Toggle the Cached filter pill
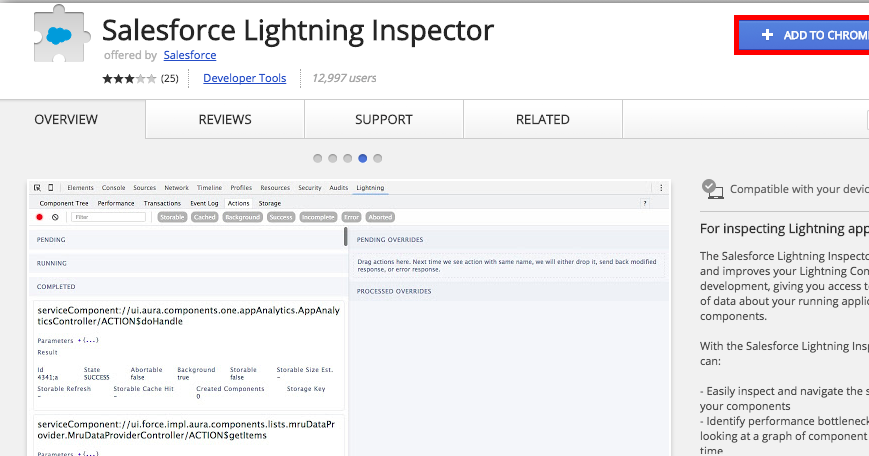 [x=205, y=217]
